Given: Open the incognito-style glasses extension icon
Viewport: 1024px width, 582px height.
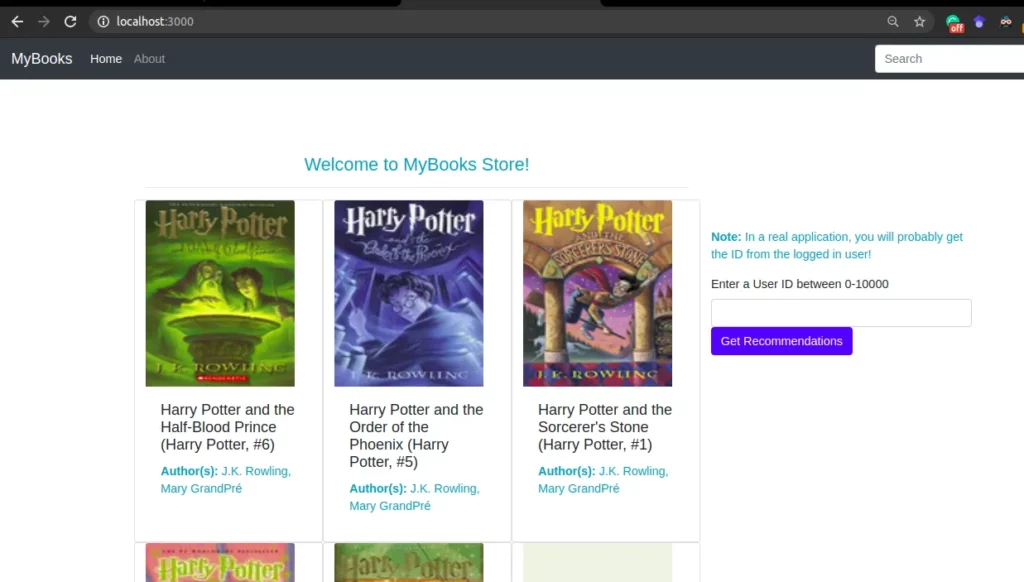Looking at the screenshot, I should 1006,22.
